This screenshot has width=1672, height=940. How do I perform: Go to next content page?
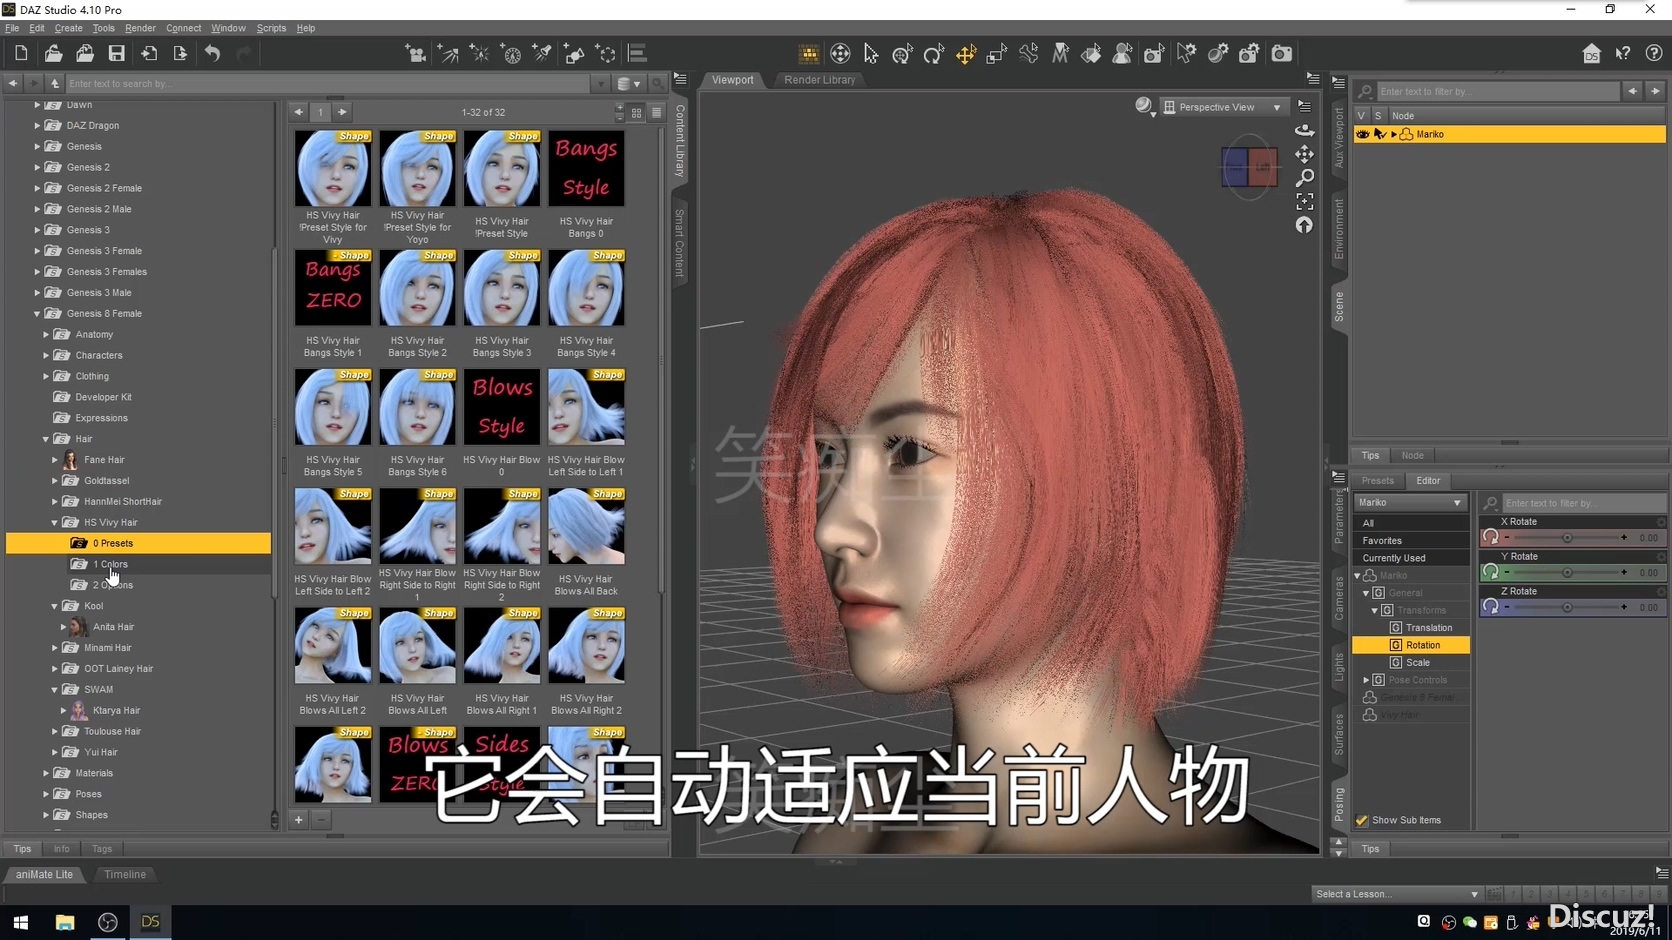(342, 112)
